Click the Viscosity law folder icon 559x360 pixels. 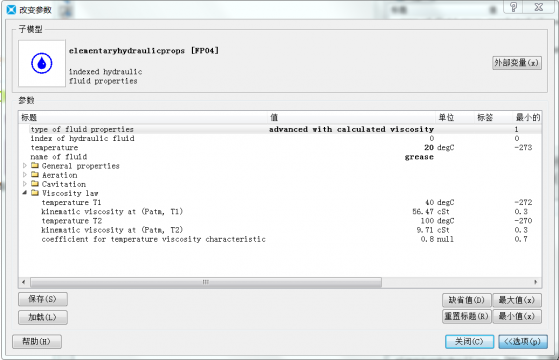[x=35, y=193]
